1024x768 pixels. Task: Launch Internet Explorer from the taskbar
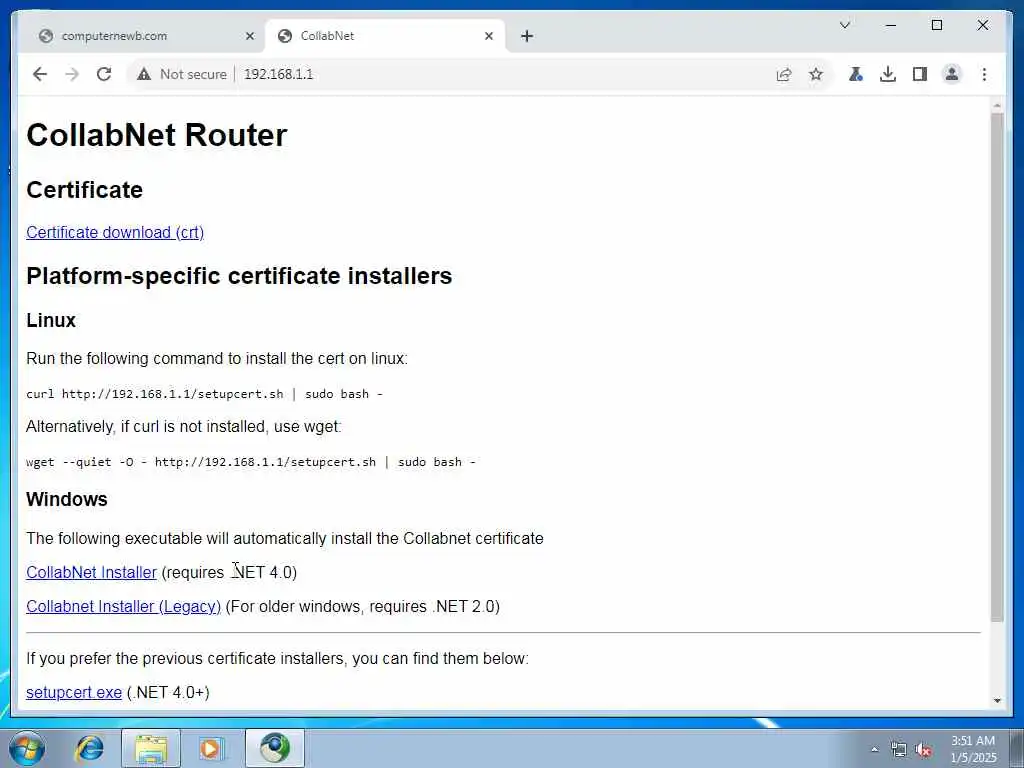(x=89, y=748)
